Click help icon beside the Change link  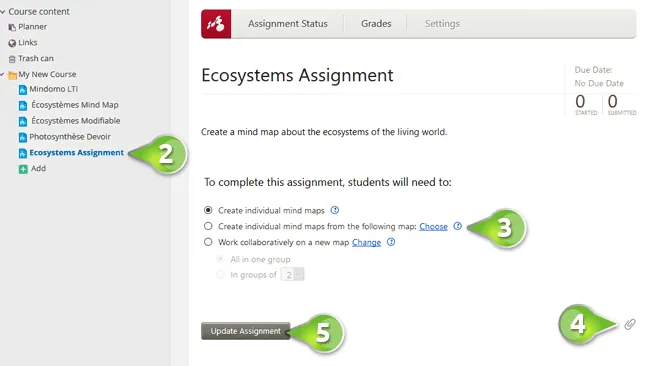point(390,242)
